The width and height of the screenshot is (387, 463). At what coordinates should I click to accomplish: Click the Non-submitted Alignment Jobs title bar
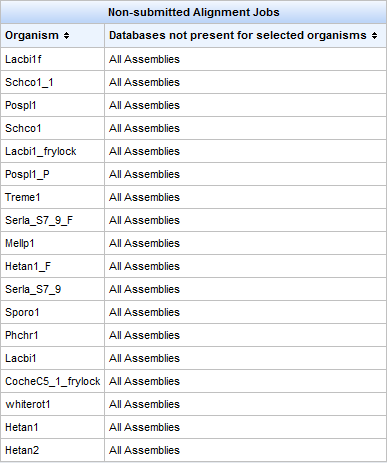193,12
